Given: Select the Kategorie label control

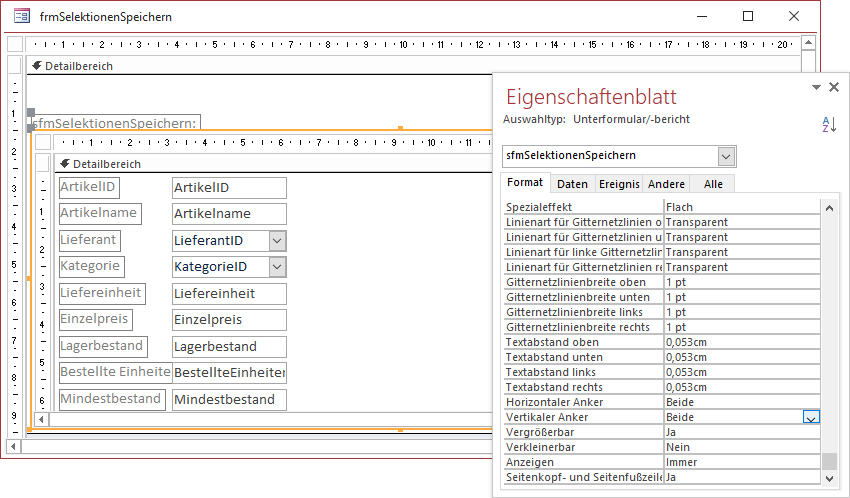Looking at the screenshot, I should (x=92, y=266).
